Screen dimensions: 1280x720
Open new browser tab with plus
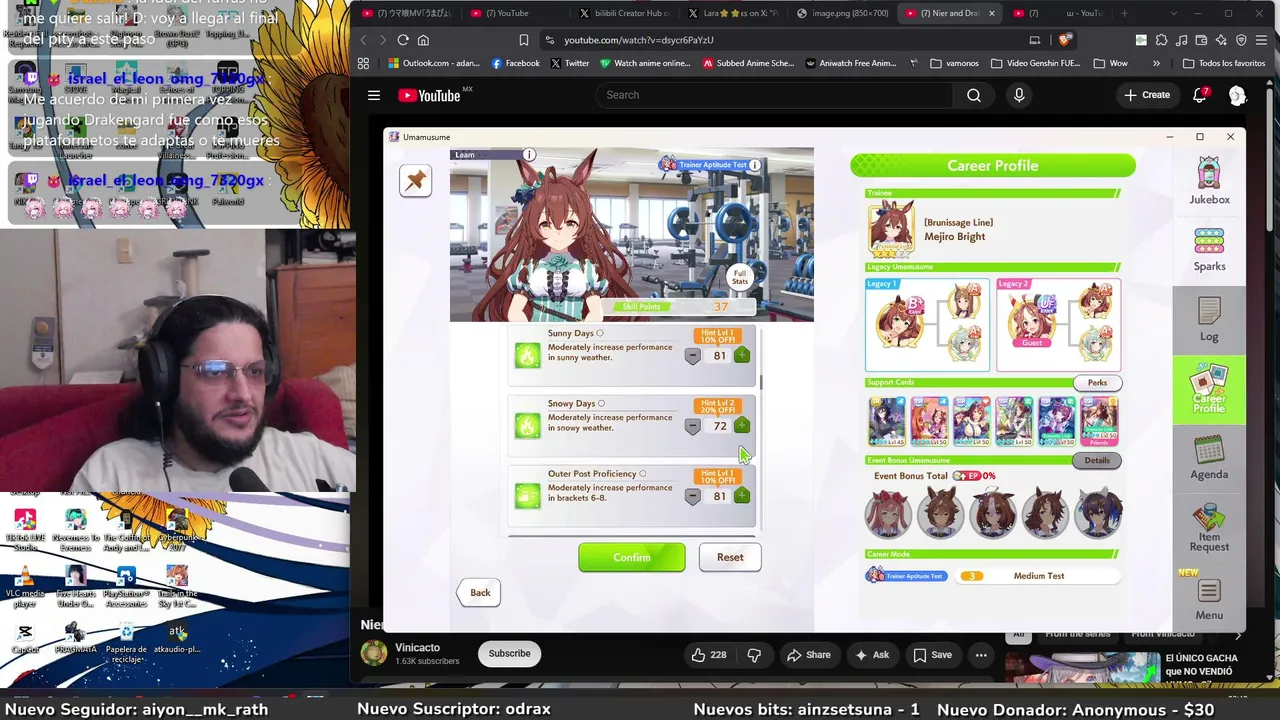1125,13
